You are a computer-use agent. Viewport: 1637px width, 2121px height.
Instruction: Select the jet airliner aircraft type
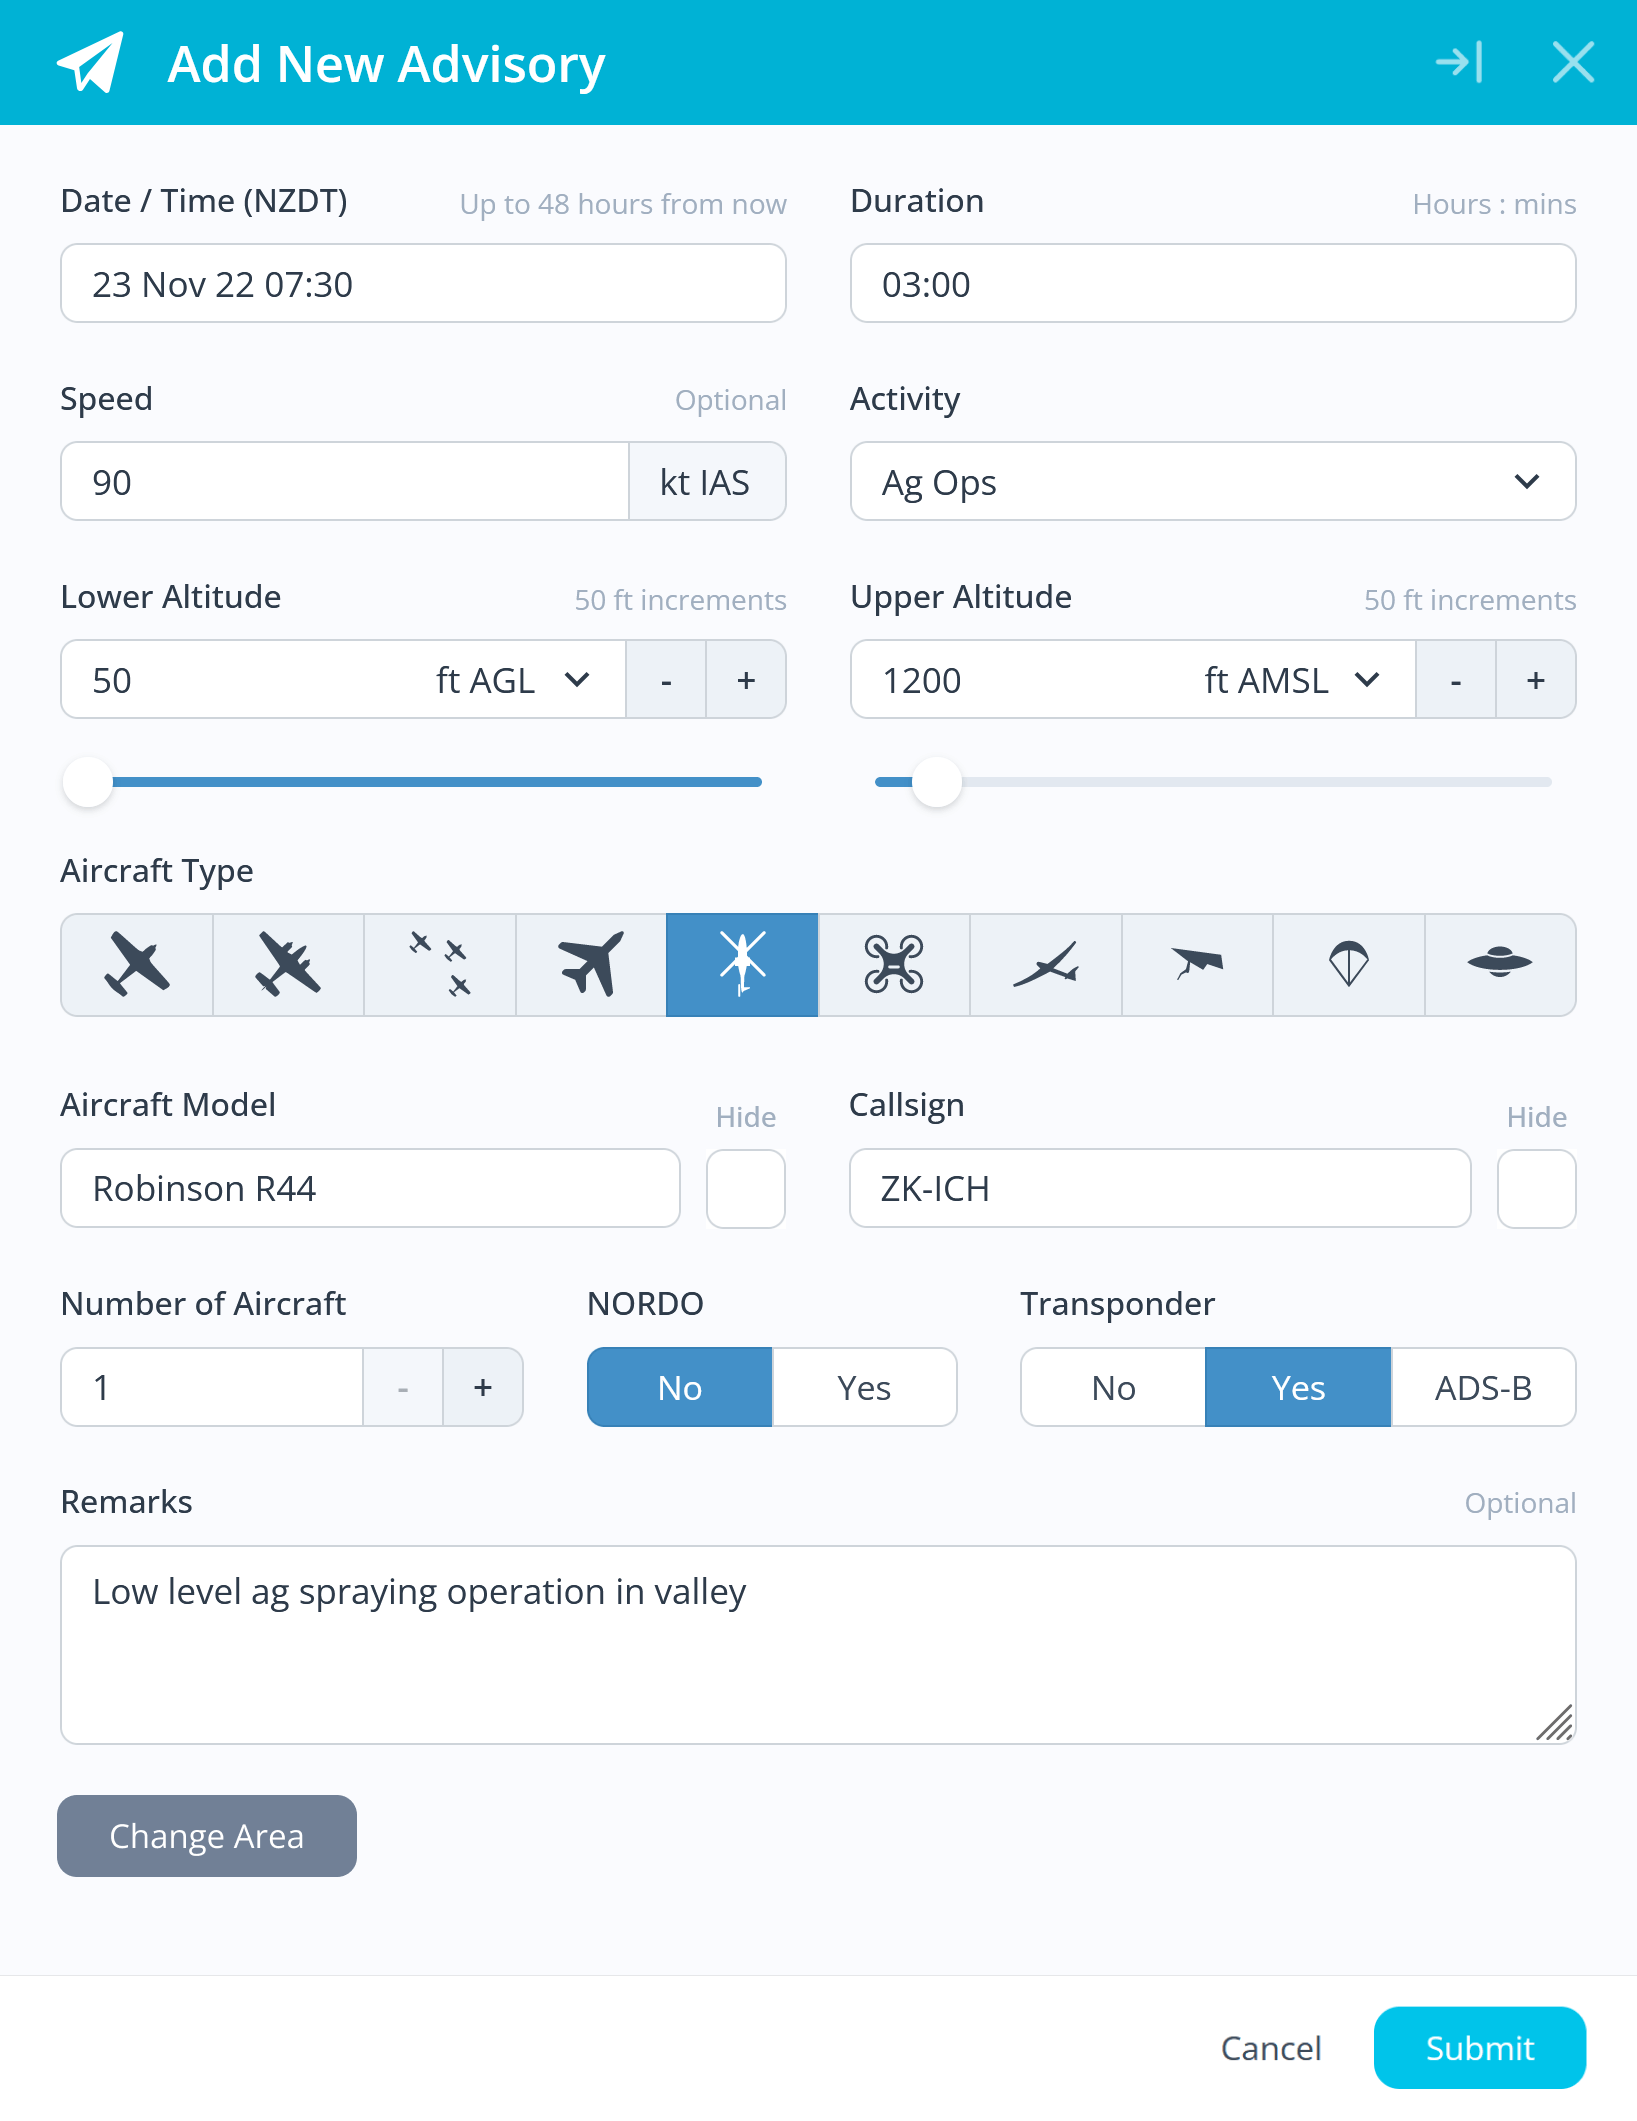591,964
